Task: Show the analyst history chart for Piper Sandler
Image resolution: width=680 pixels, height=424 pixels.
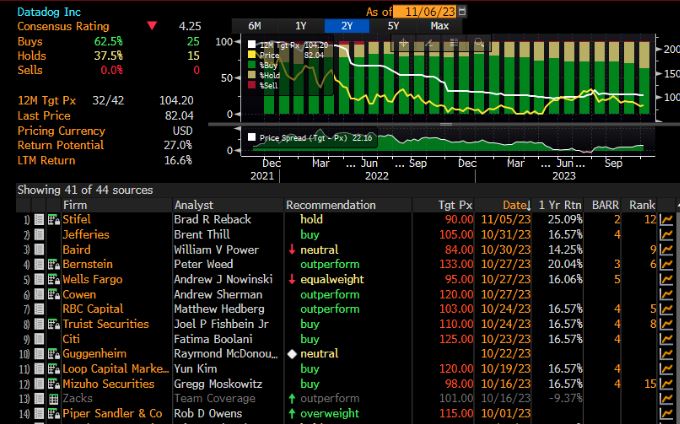Action: pyautogui.click(x=666, y=414)
